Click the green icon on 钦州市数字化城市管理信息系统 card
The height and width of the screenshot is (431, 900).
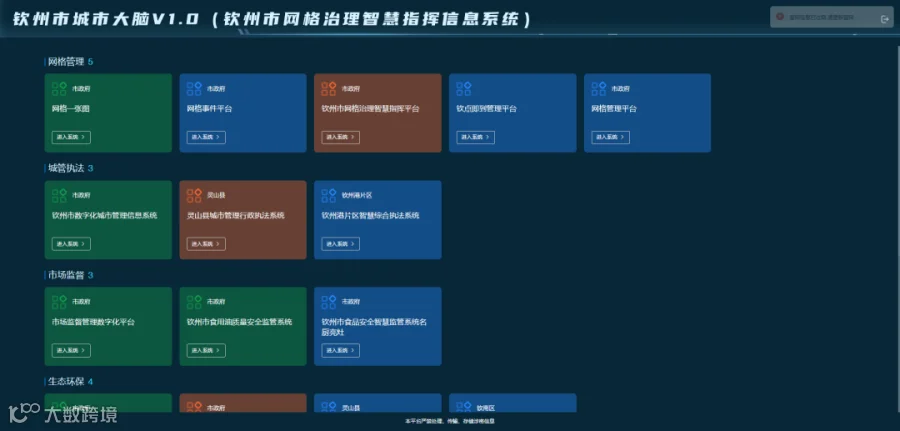59,195
